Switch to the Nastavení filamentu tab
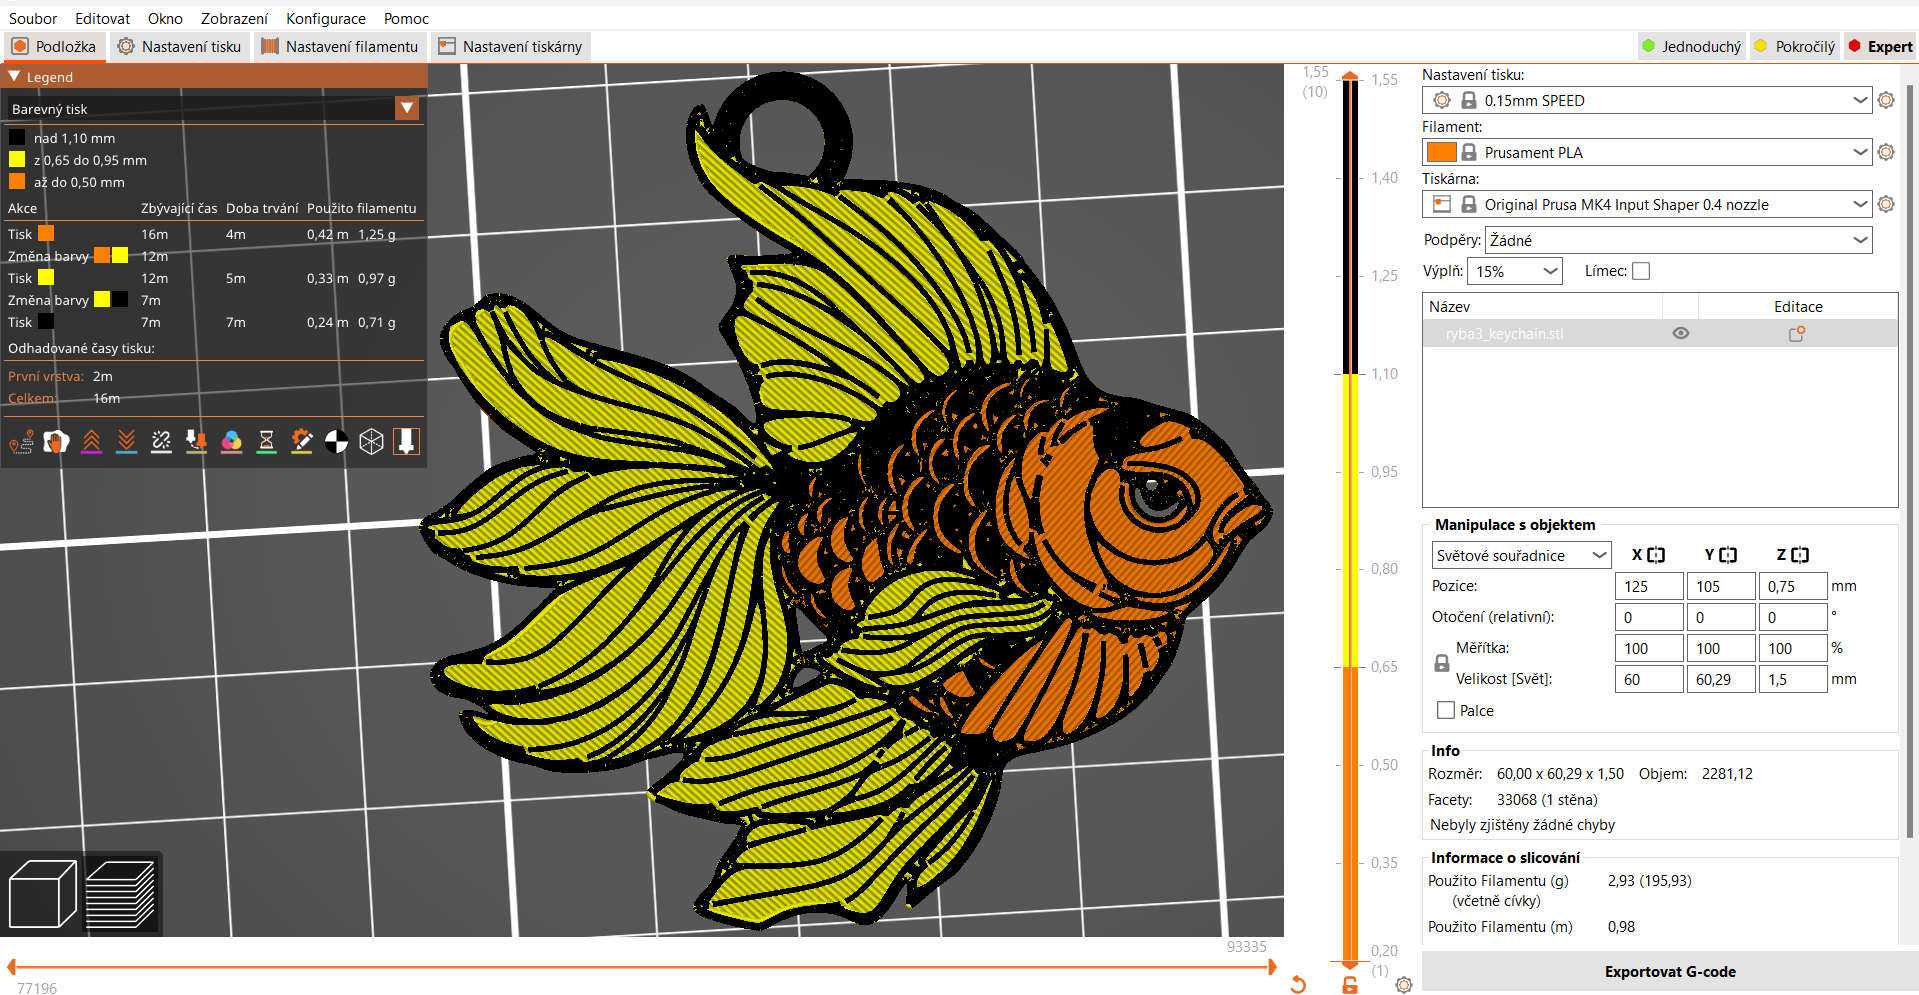The image size is (1919, 995). click(340, 46)
